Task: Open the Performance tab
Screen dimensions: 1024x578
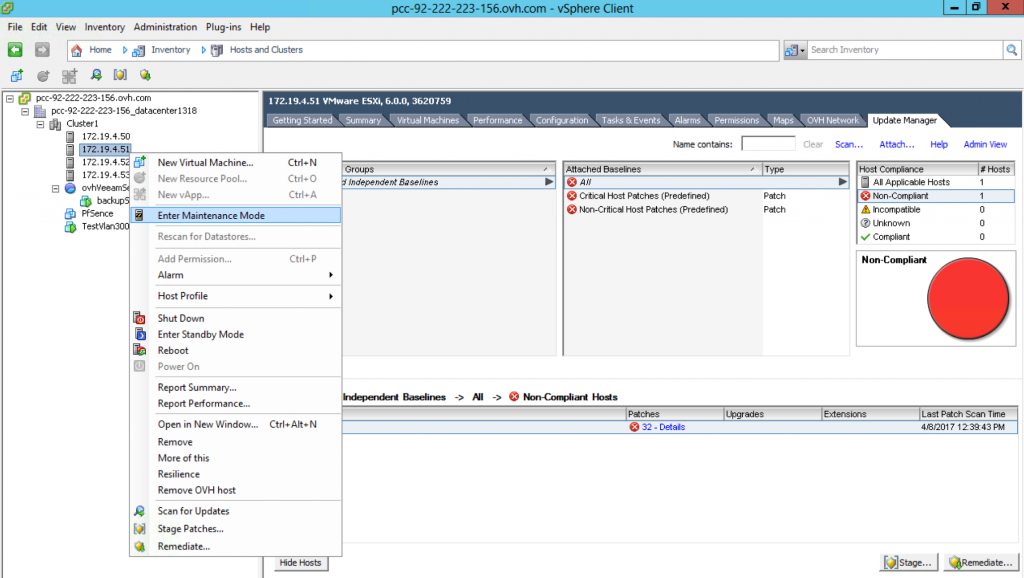Action: 498,120
